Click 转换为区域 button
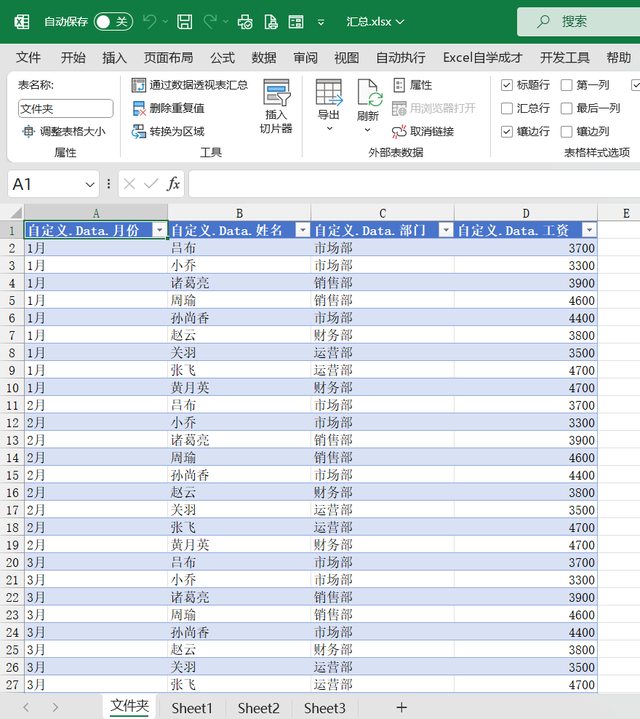This screenshot has width=640, height=719. [x=168, y=132]
